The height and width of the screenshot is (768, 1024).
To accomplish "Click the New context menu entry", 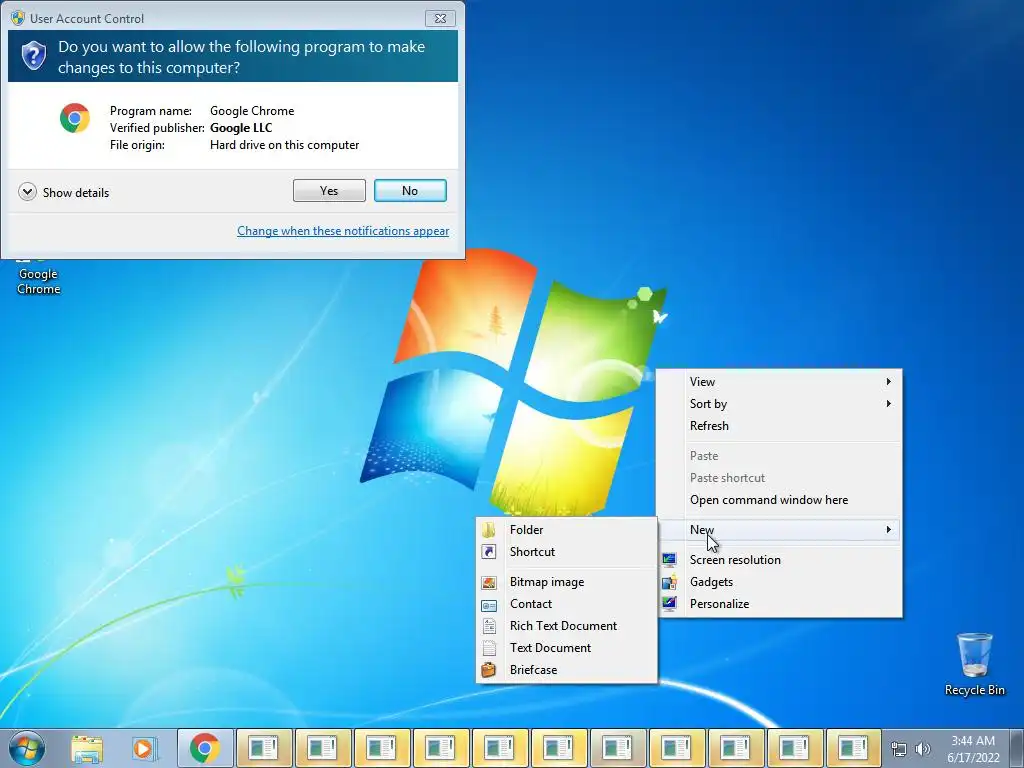I will click(779, 530).
